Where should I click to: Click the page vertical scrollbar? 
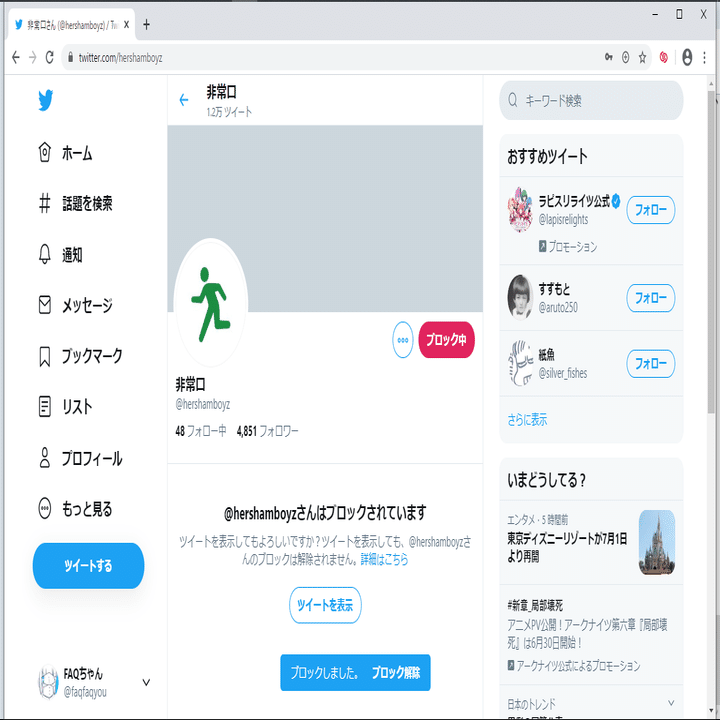point(711,253)
